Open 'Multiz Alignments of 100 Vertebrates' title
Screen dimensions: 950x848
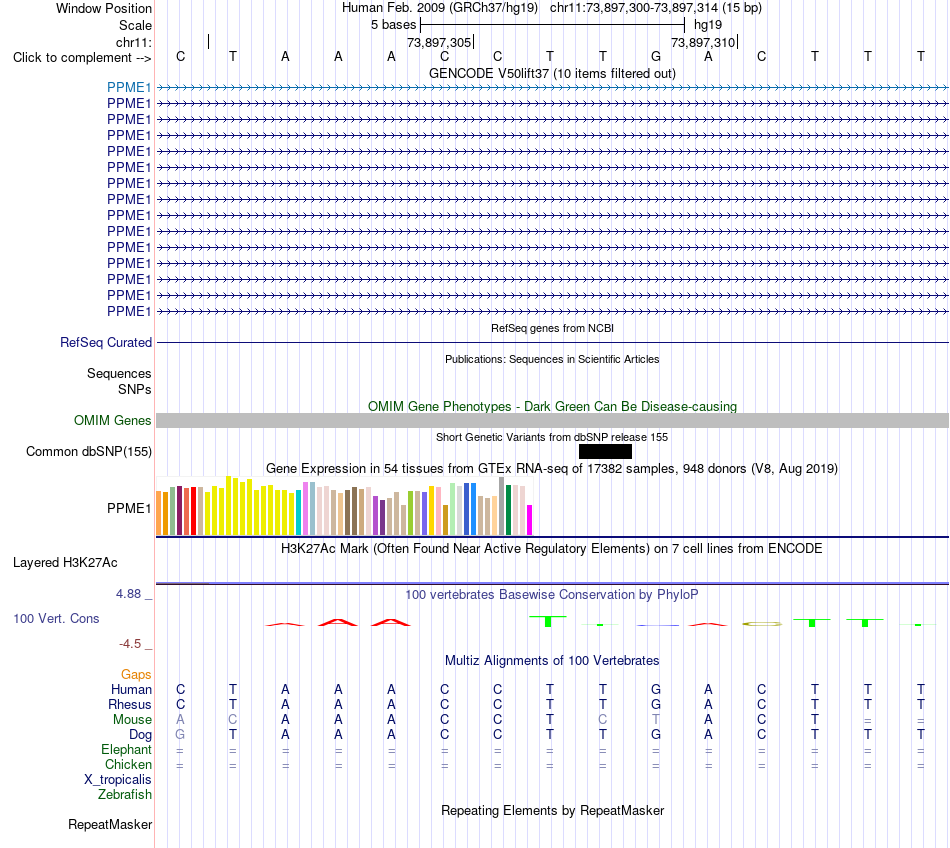pyautogui.click(x=552, y=661)
